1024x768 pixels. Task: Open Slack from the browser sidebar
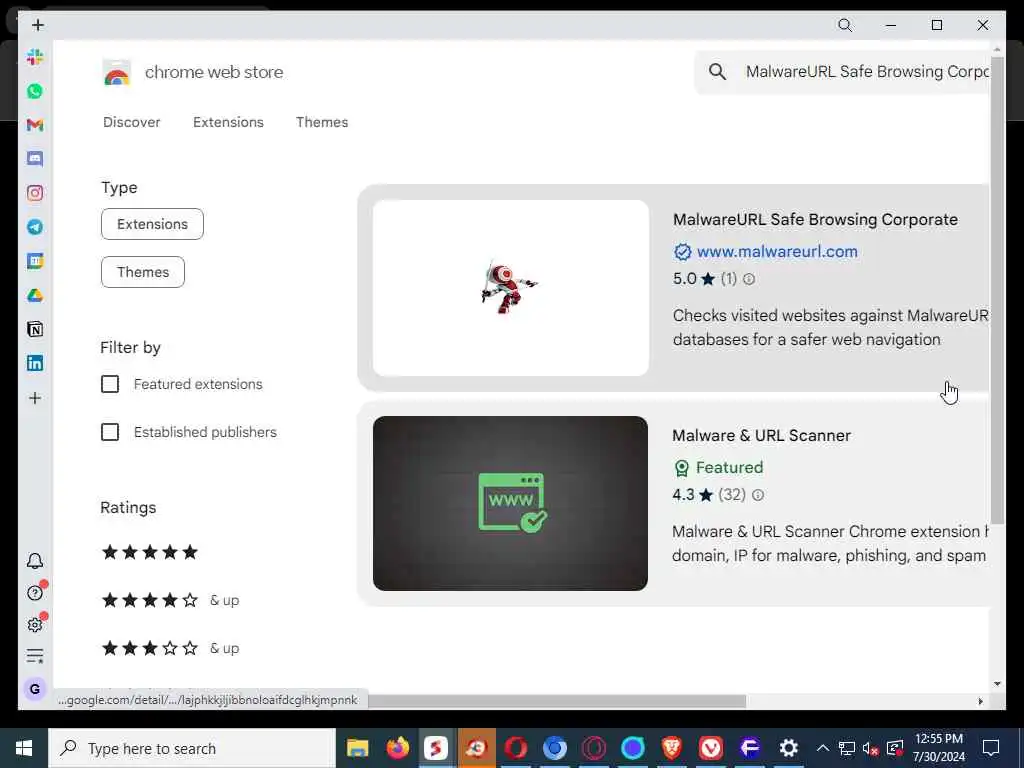pos(35,57)
